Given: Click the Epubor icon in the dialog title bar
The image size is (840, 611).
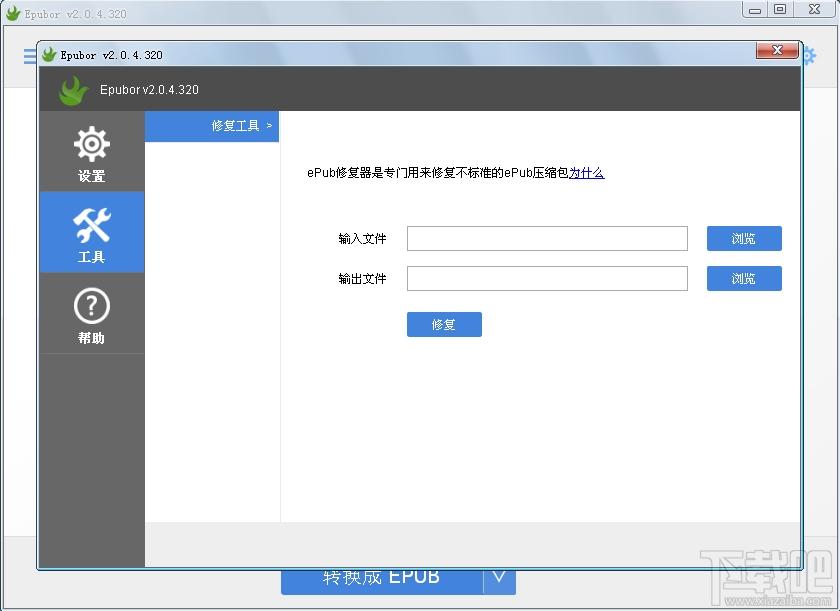Looking at the screenshot, I should (49, 54).
